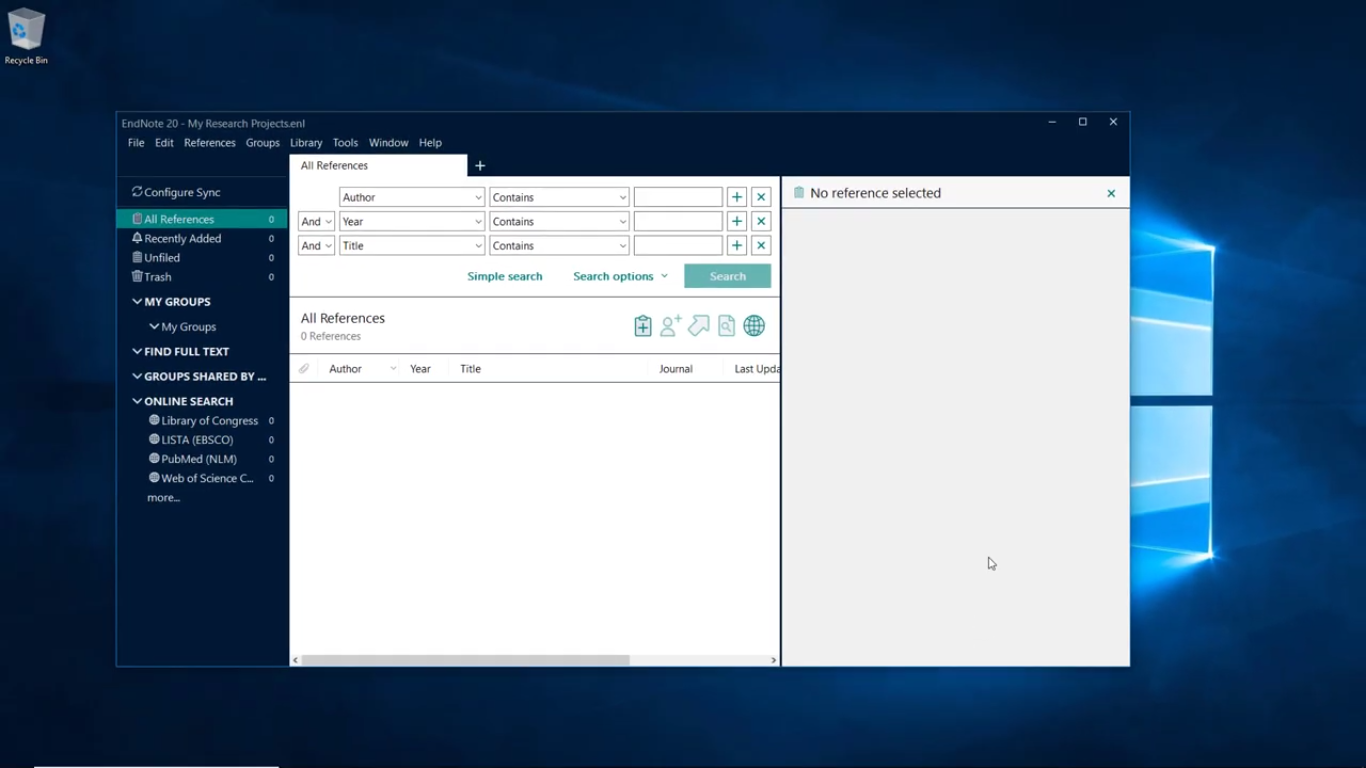Open the Recycle Bin on the desktop
The width and height of the screenshot is (1366, 768).
coord(26,36)
